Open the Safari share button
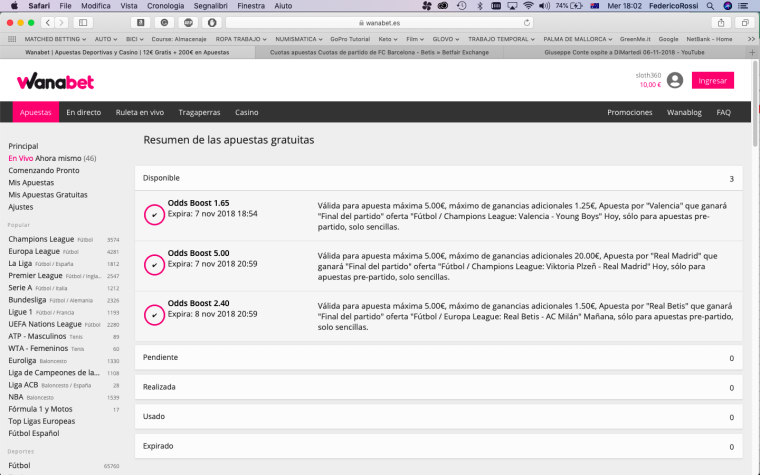 click(721, 22)
